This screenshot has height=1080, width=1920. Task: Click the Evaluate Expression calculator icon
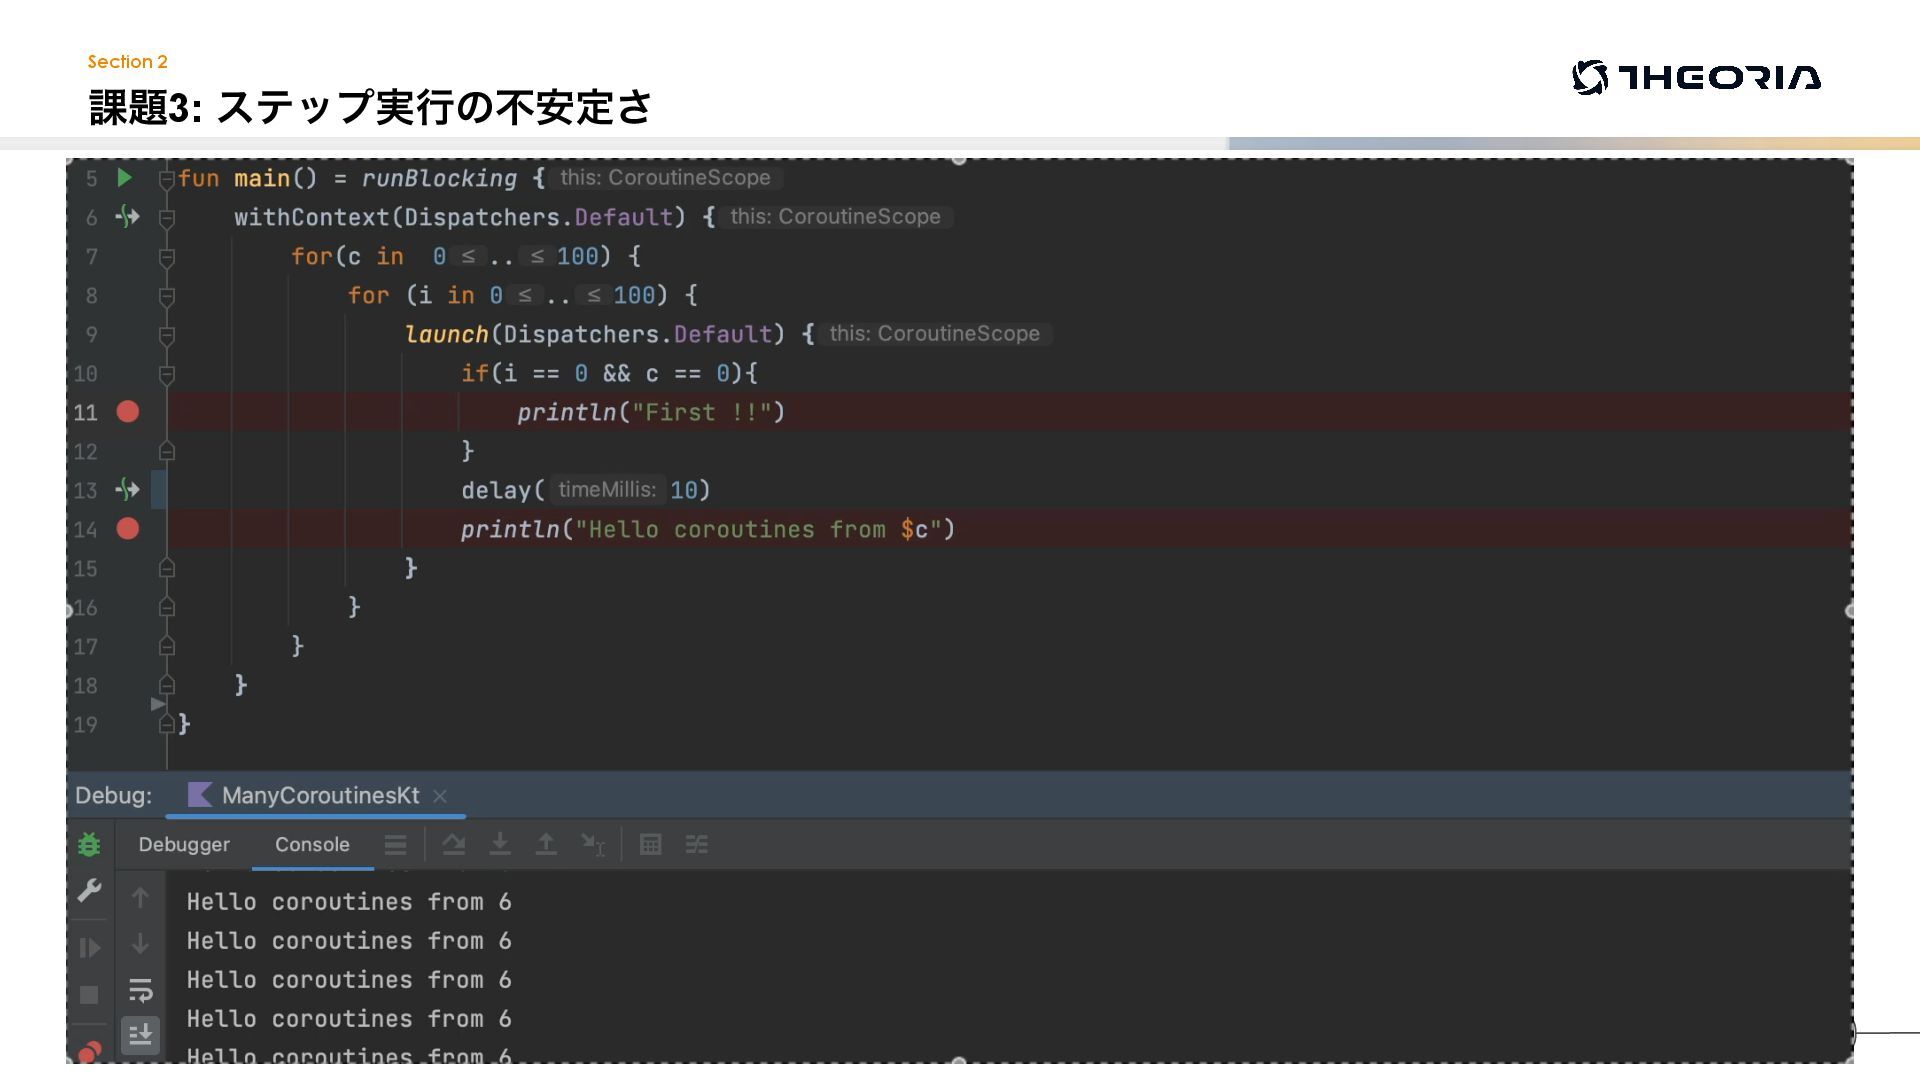650,845
